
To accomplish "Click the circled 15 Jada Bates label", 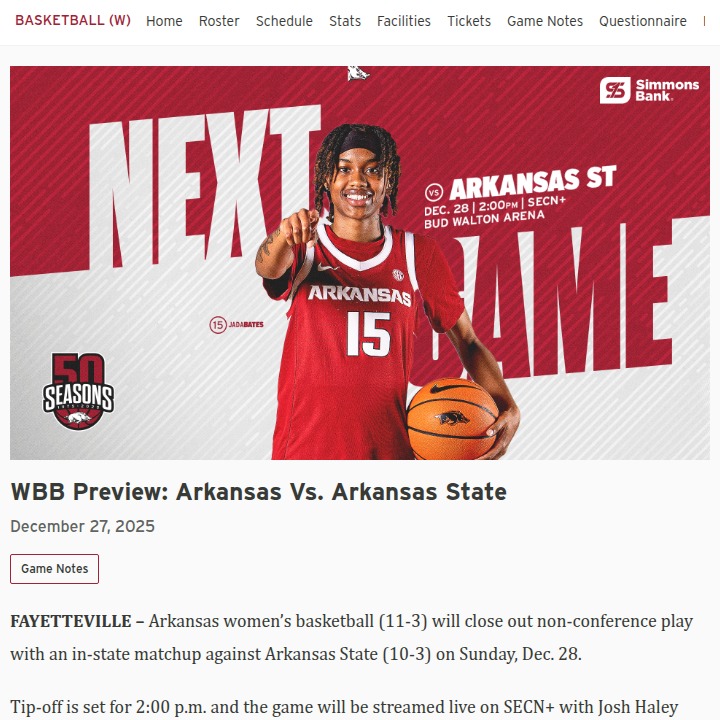I will point(236,325).
